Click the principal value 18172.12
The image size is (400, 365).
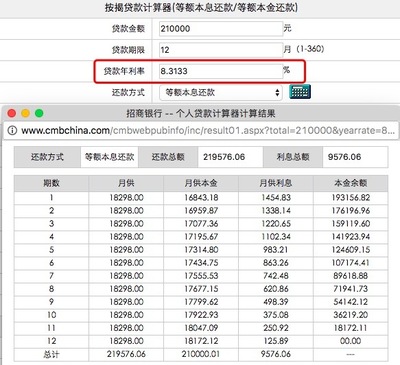201,341
